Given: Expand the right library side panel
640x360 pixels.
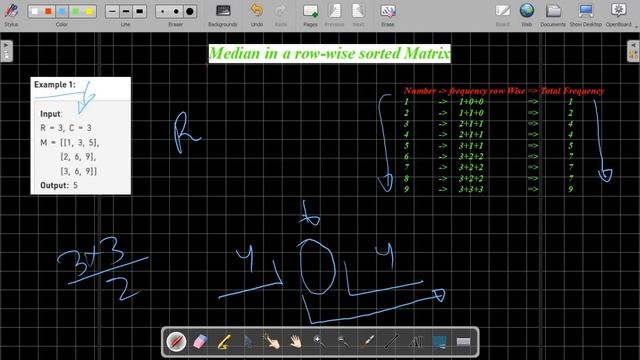Looking at the screenshot, I should 633,51.
